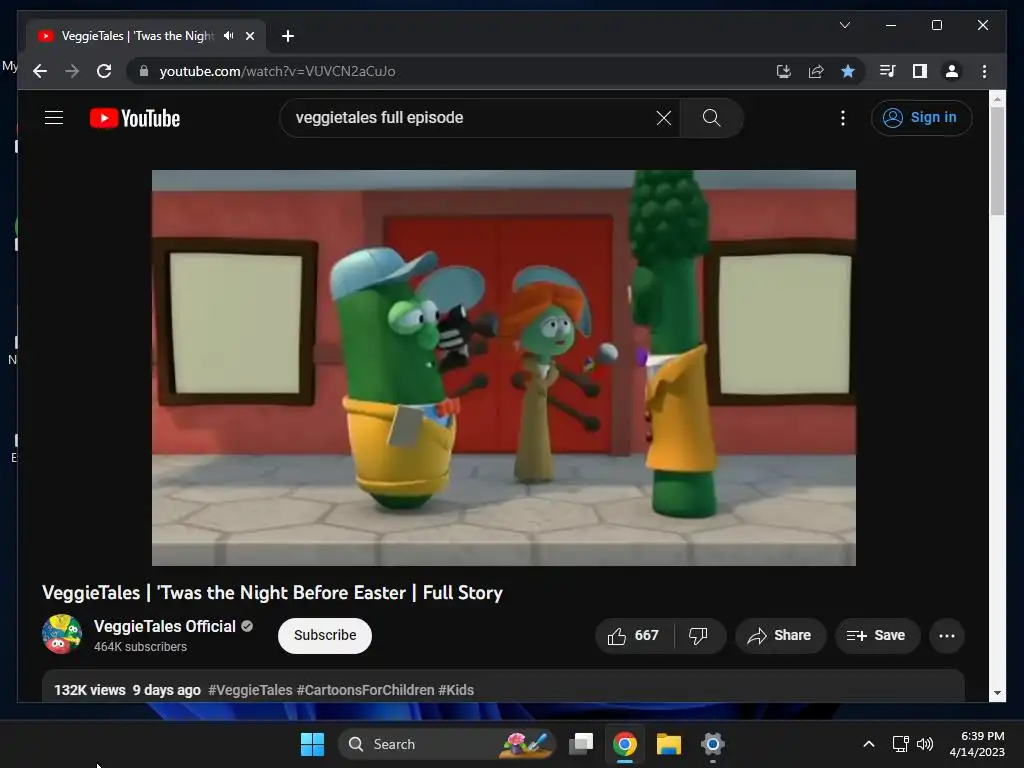Open volume control in system tray
Image resolution: width=1024 pixels, height=768 pixels.
pyautogui.click(x=925, y=744)
